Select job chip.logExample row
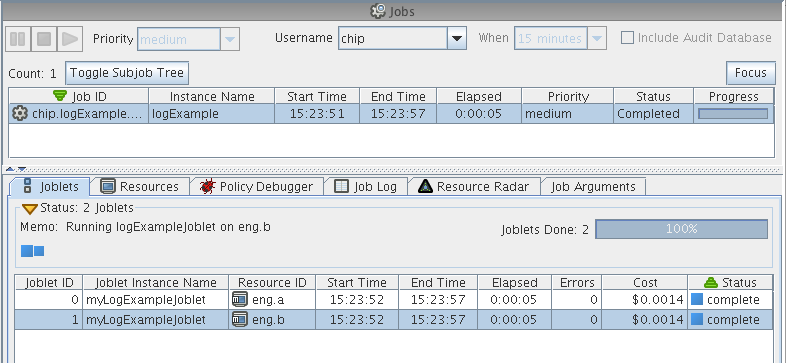 pos(391,114)
